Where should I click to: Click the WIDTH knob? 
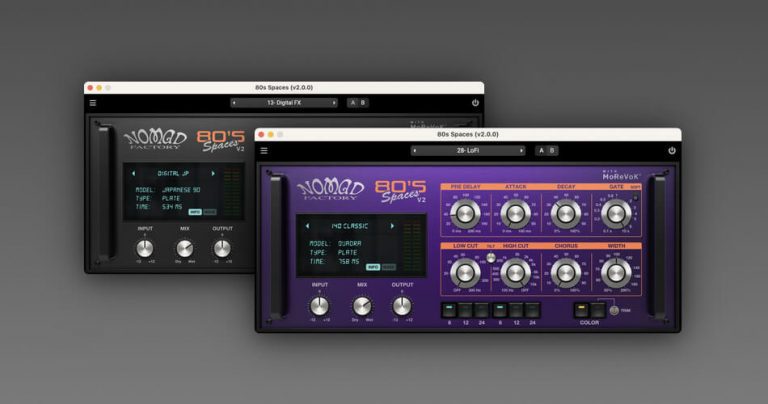pos(616,273)
